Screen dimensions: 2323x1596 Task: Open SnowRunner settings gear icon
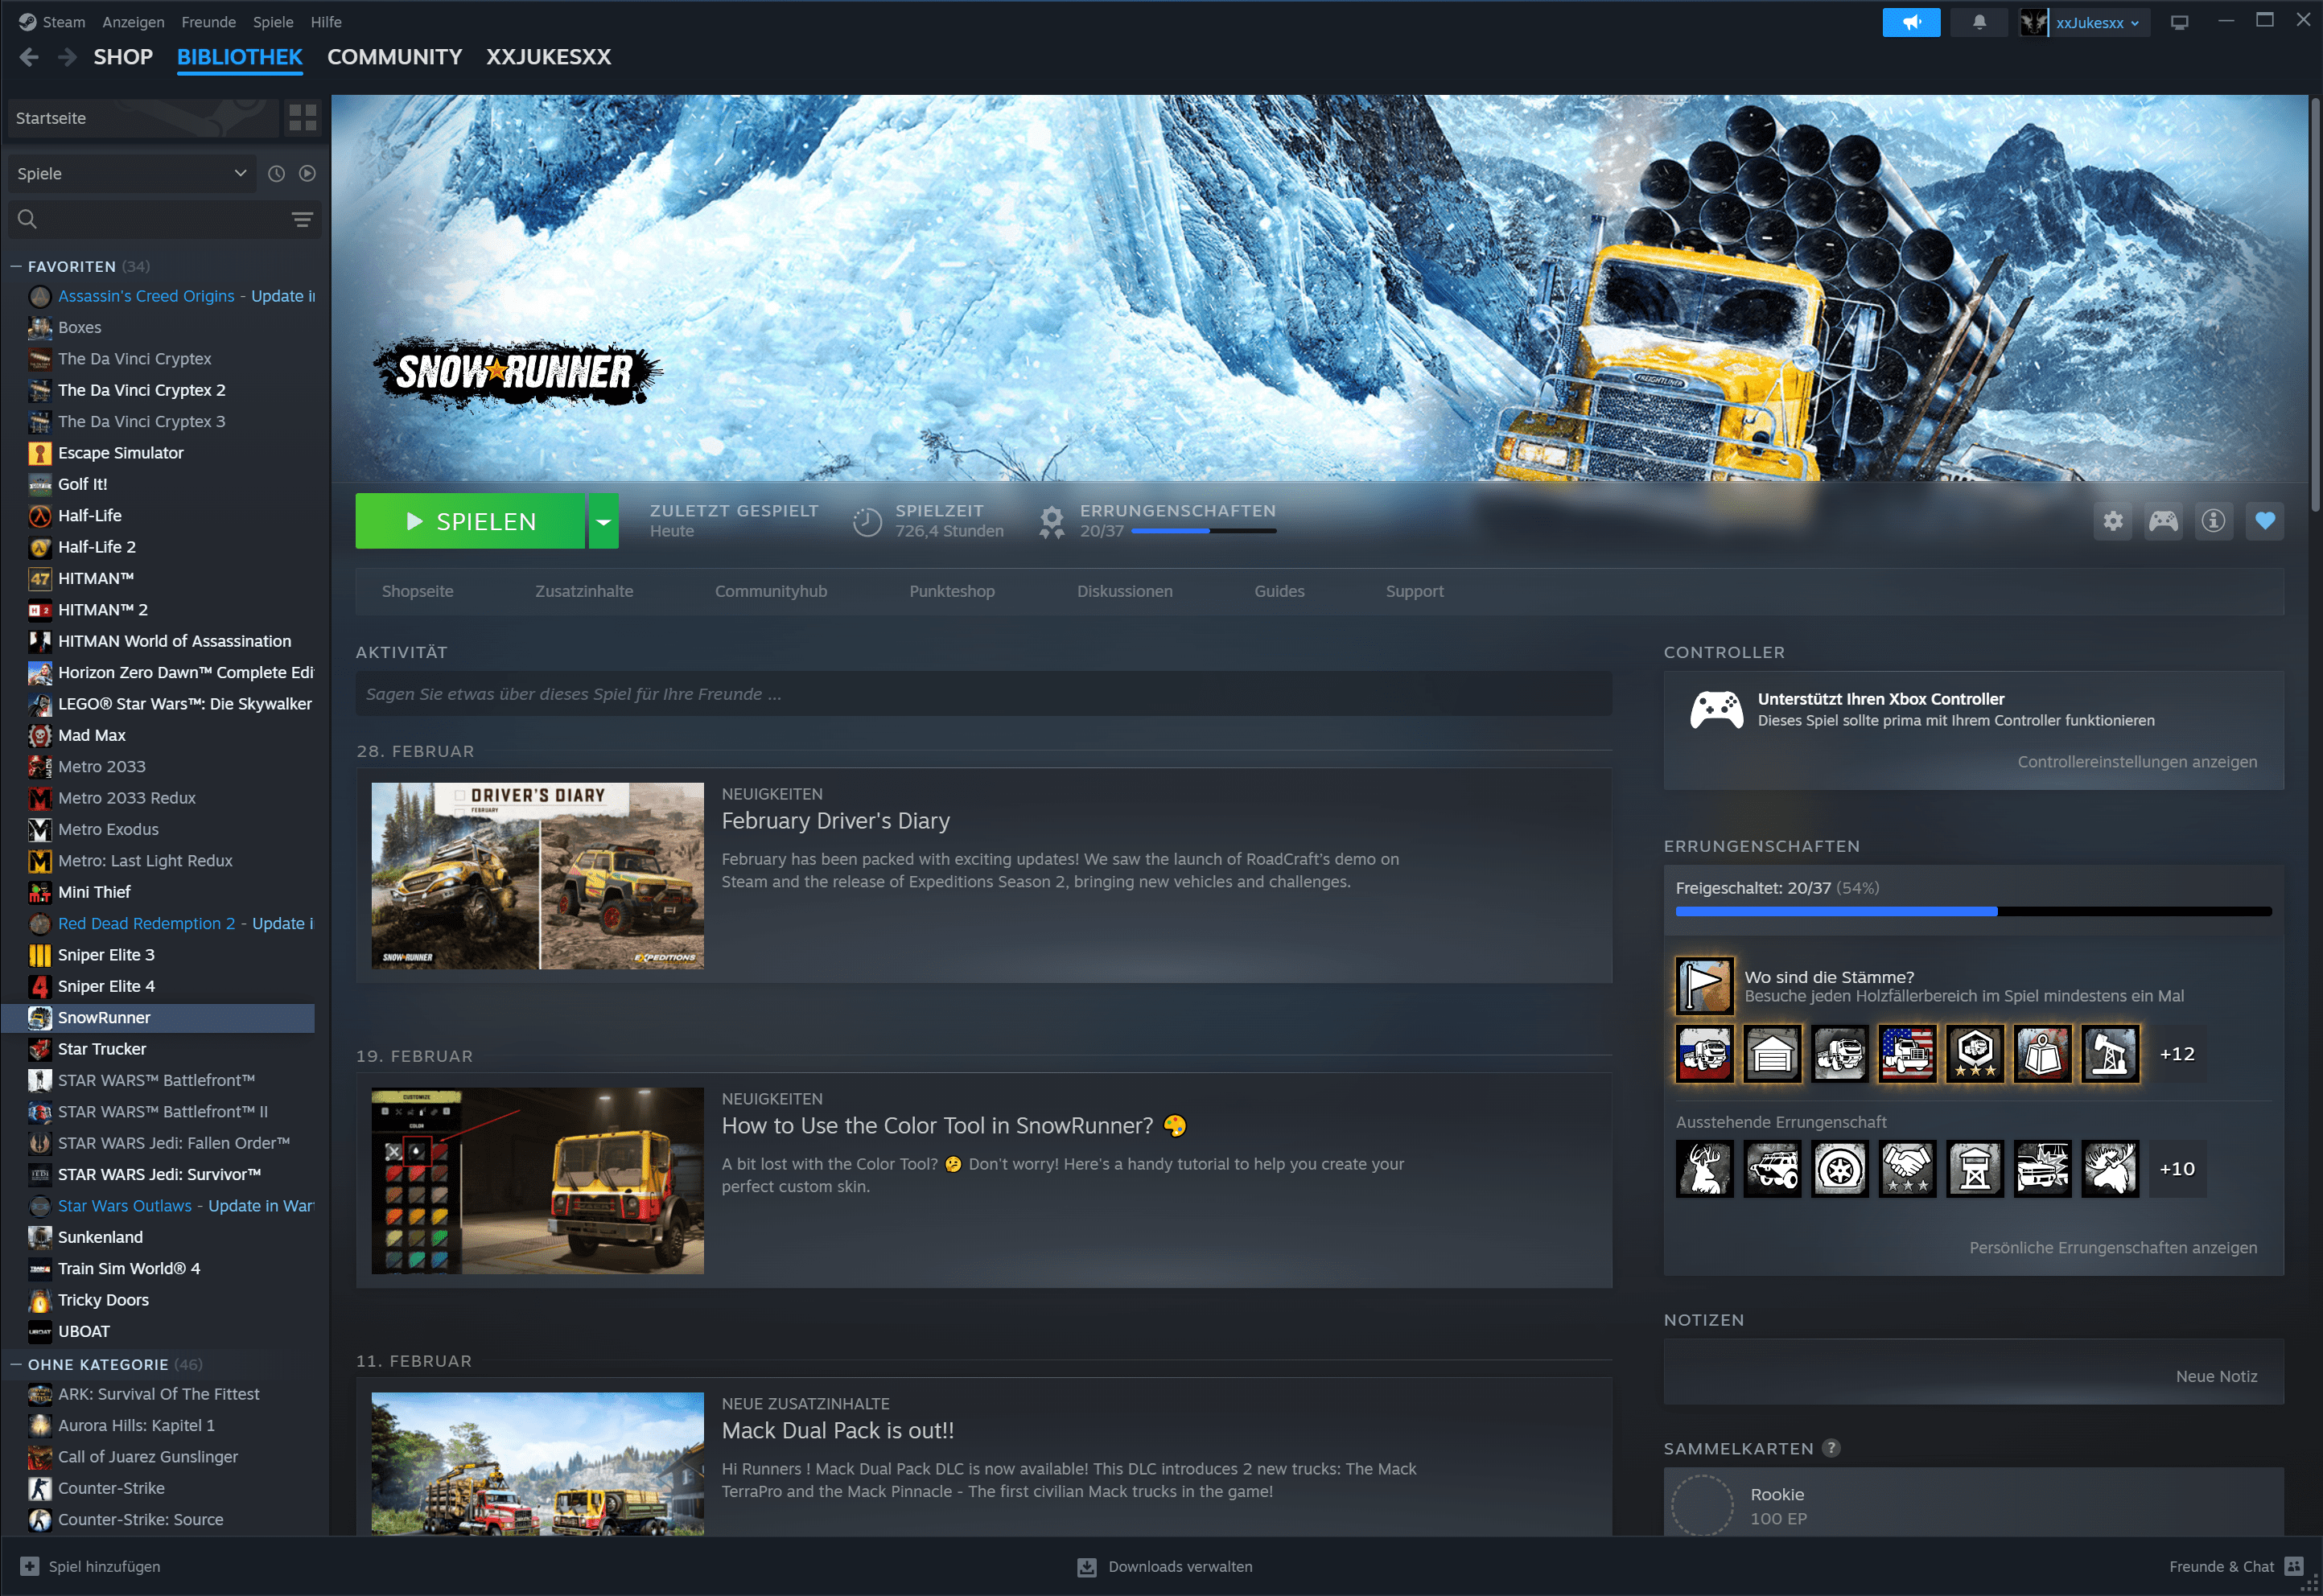[x=2112, y=520]
